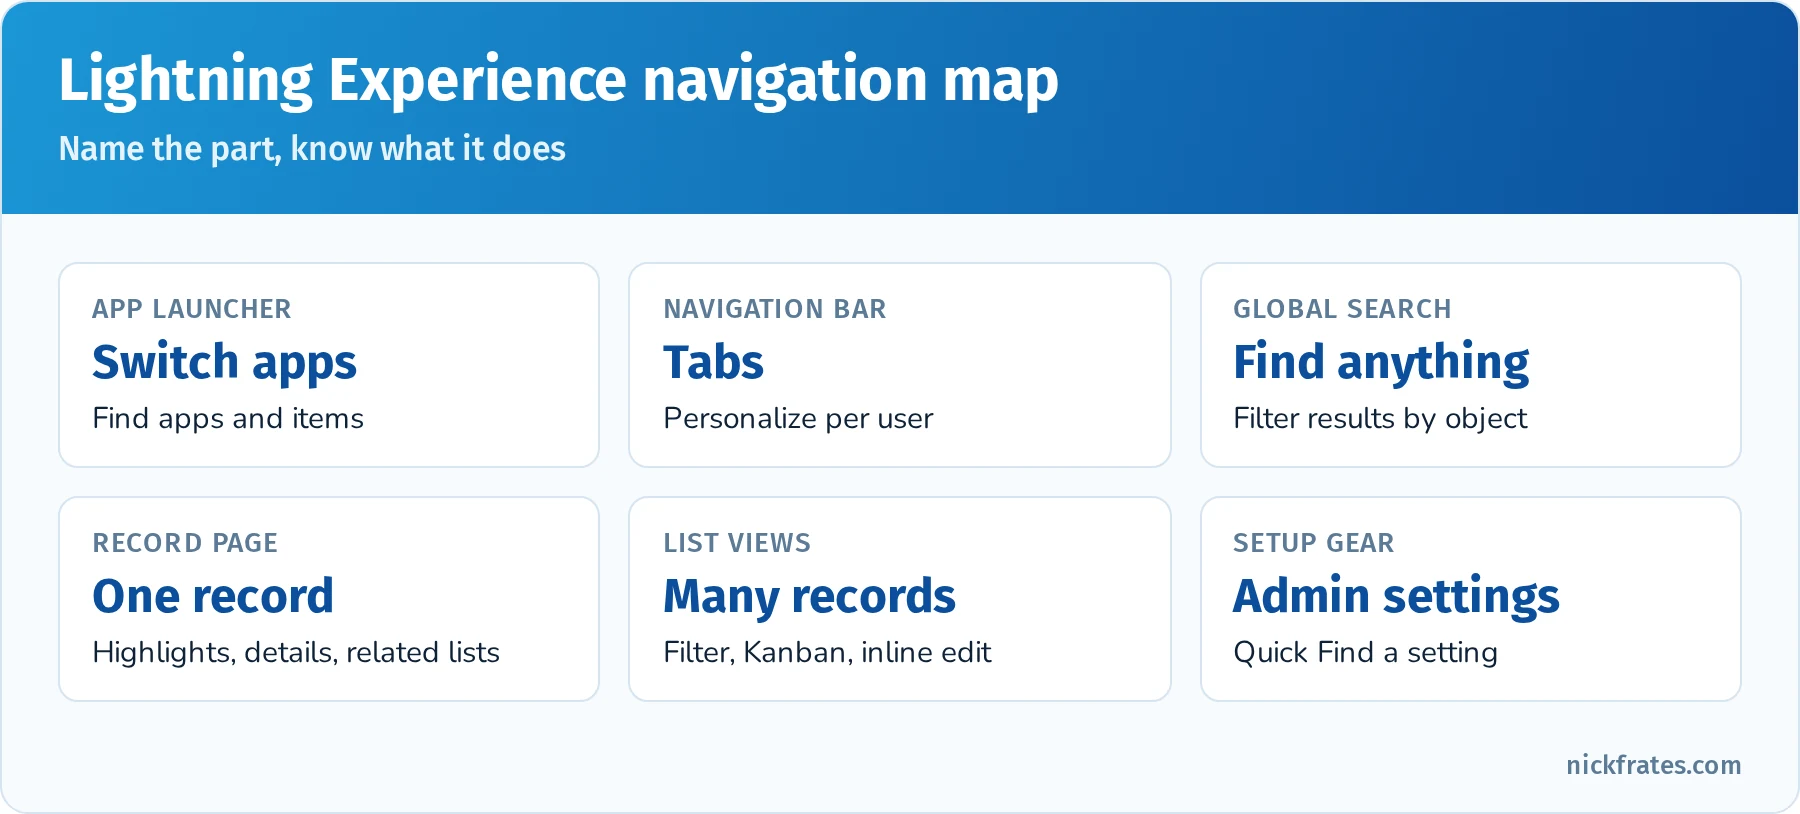
Task: Select the 'One record' heading
Action: coord(213,596)
